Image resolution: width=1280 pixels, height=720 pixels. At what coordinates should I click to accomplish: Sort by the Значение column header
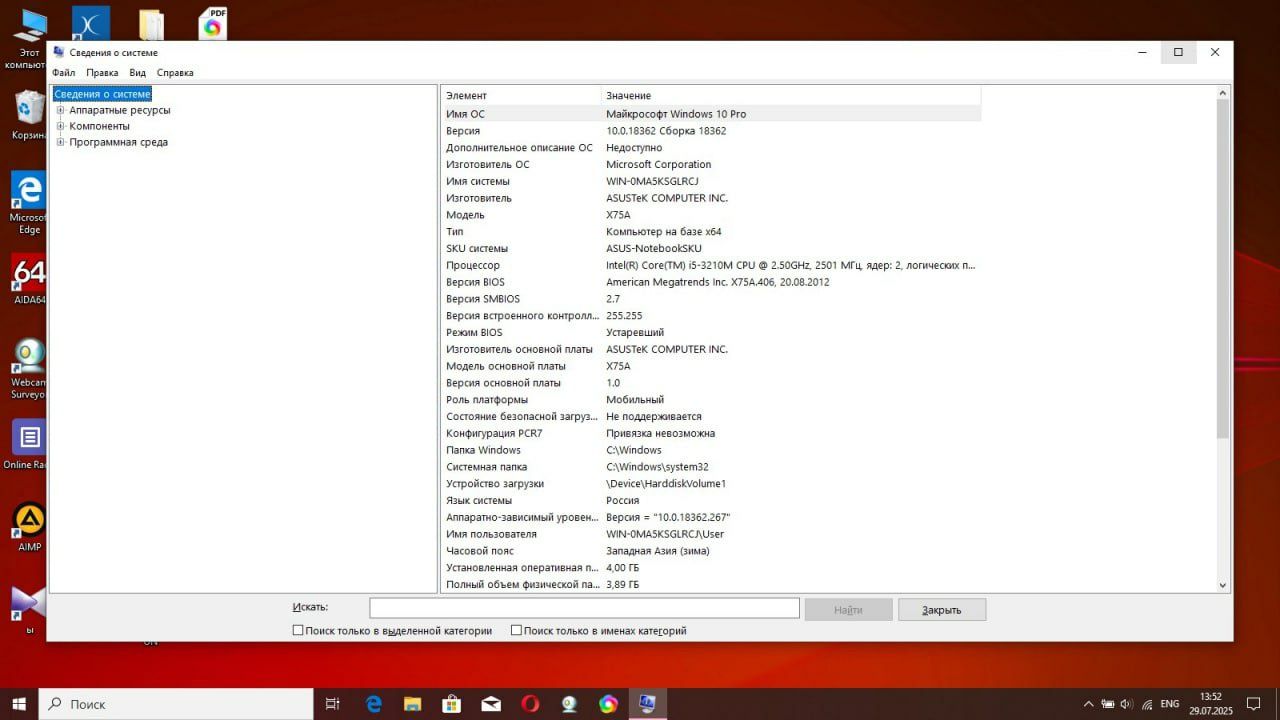791,95
